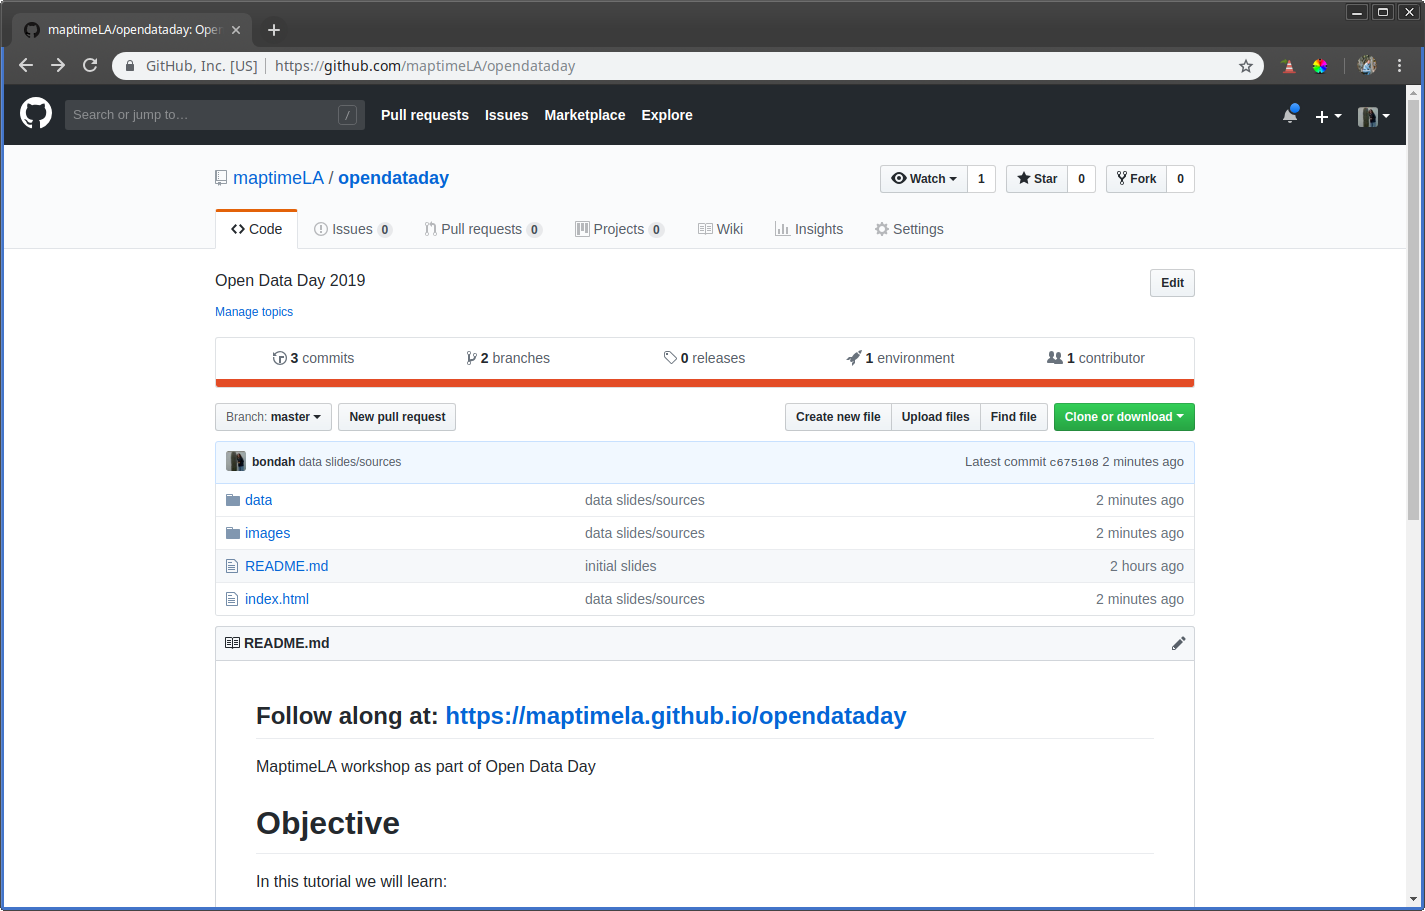
Task: Open the Watch dropdown
Action: point(924,179)
